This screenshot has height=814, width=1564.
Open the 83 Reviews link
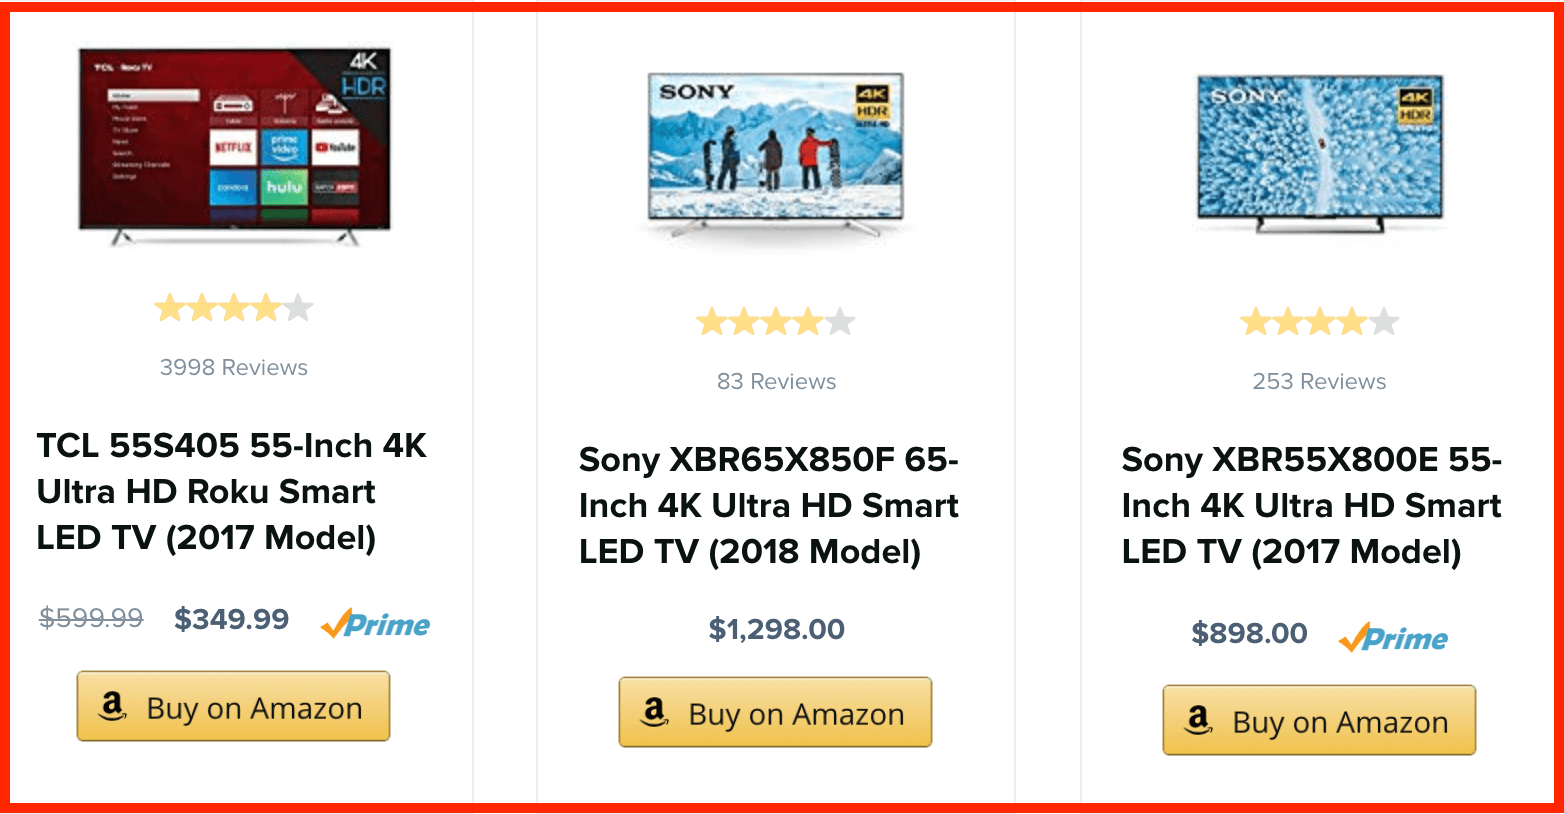[x=776, y=382]
